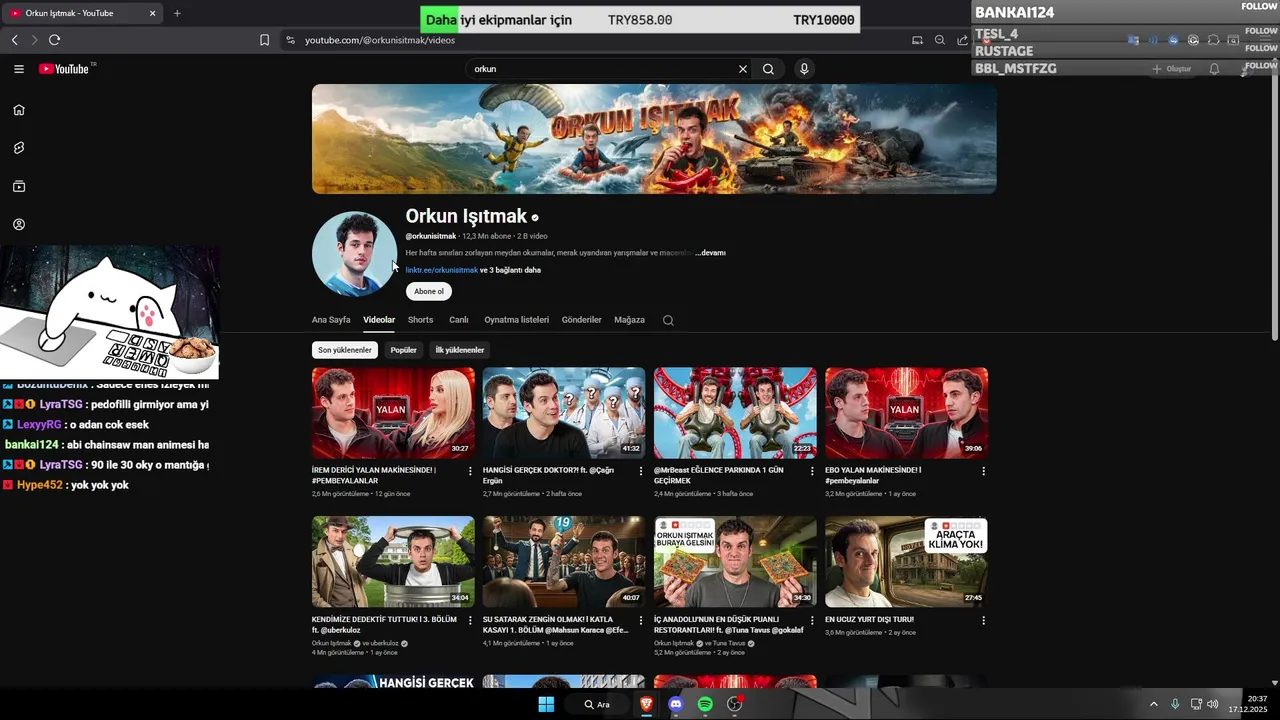The height and width of the screenshot is (720, 1280).
Task: Play the MrBeast amusement park video thumbnail
Action: [x=735, y=413]
